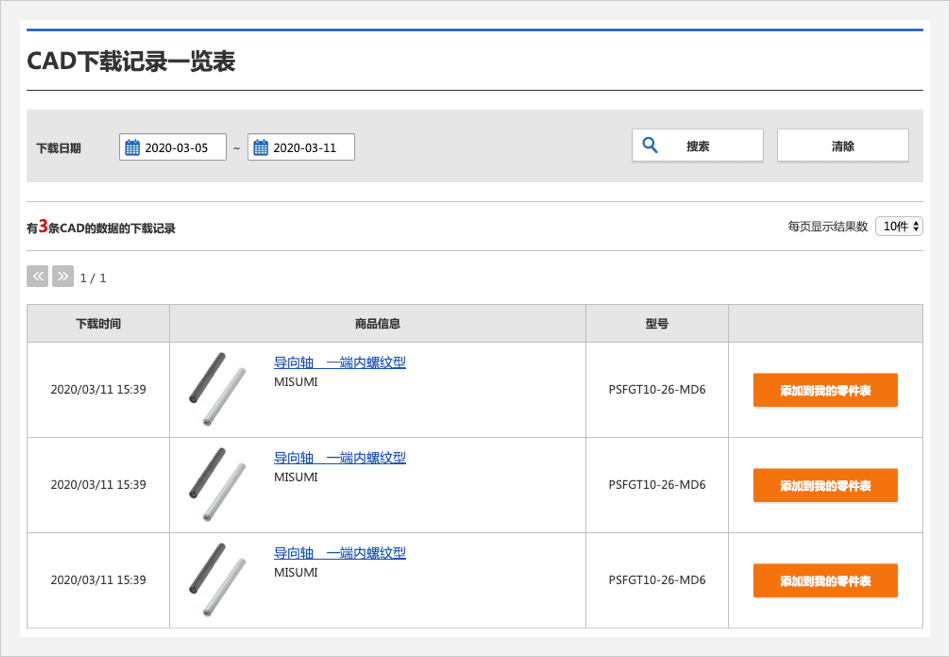Open the end date calendar icon
950x657 pixels.
(261, 148)
